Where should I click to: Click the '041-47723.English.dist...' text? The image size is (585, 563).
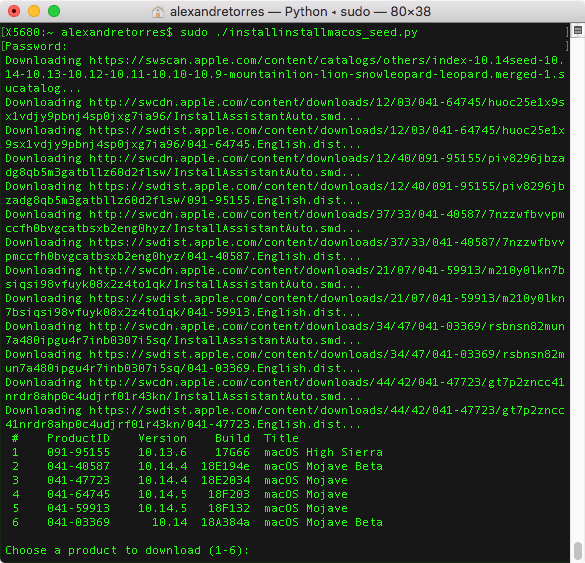point(273,424)
